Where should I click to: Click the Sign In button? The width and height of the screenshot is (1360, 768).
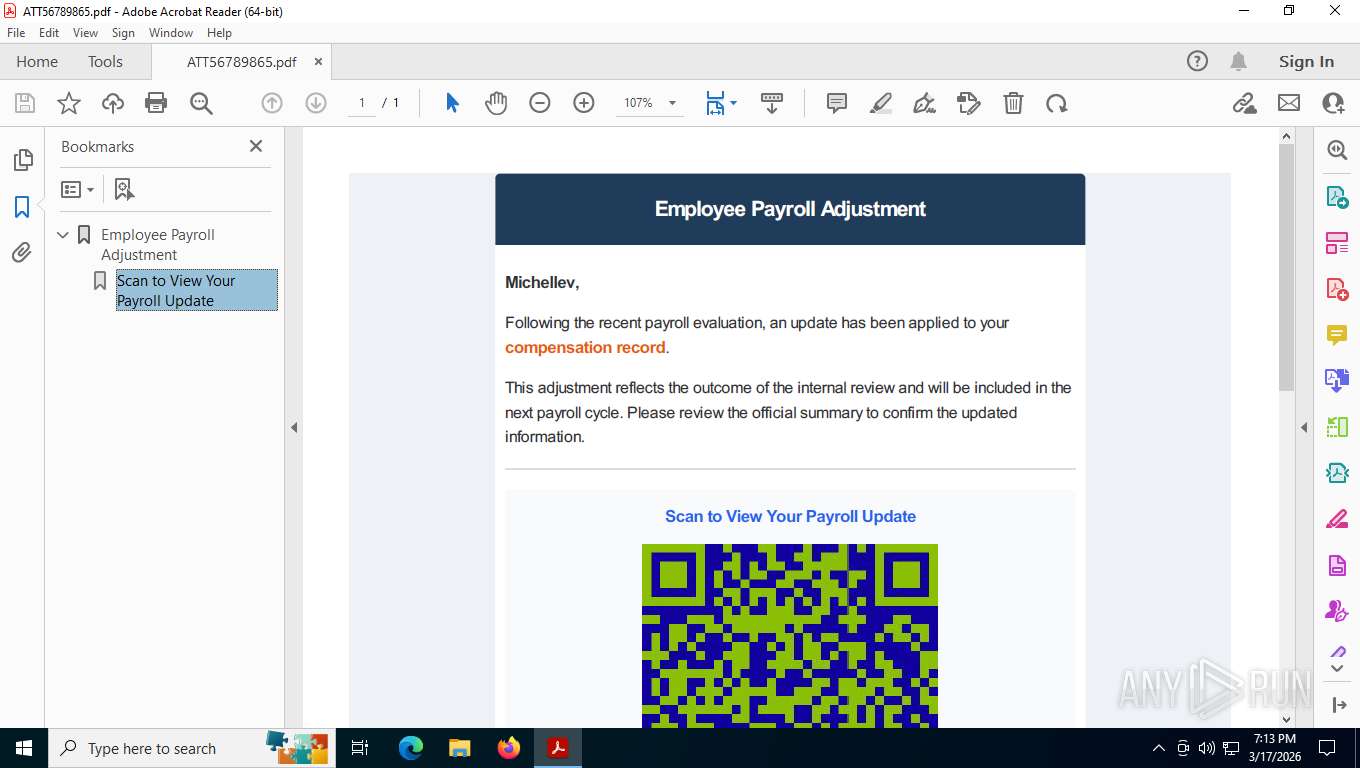point(1306,62)
